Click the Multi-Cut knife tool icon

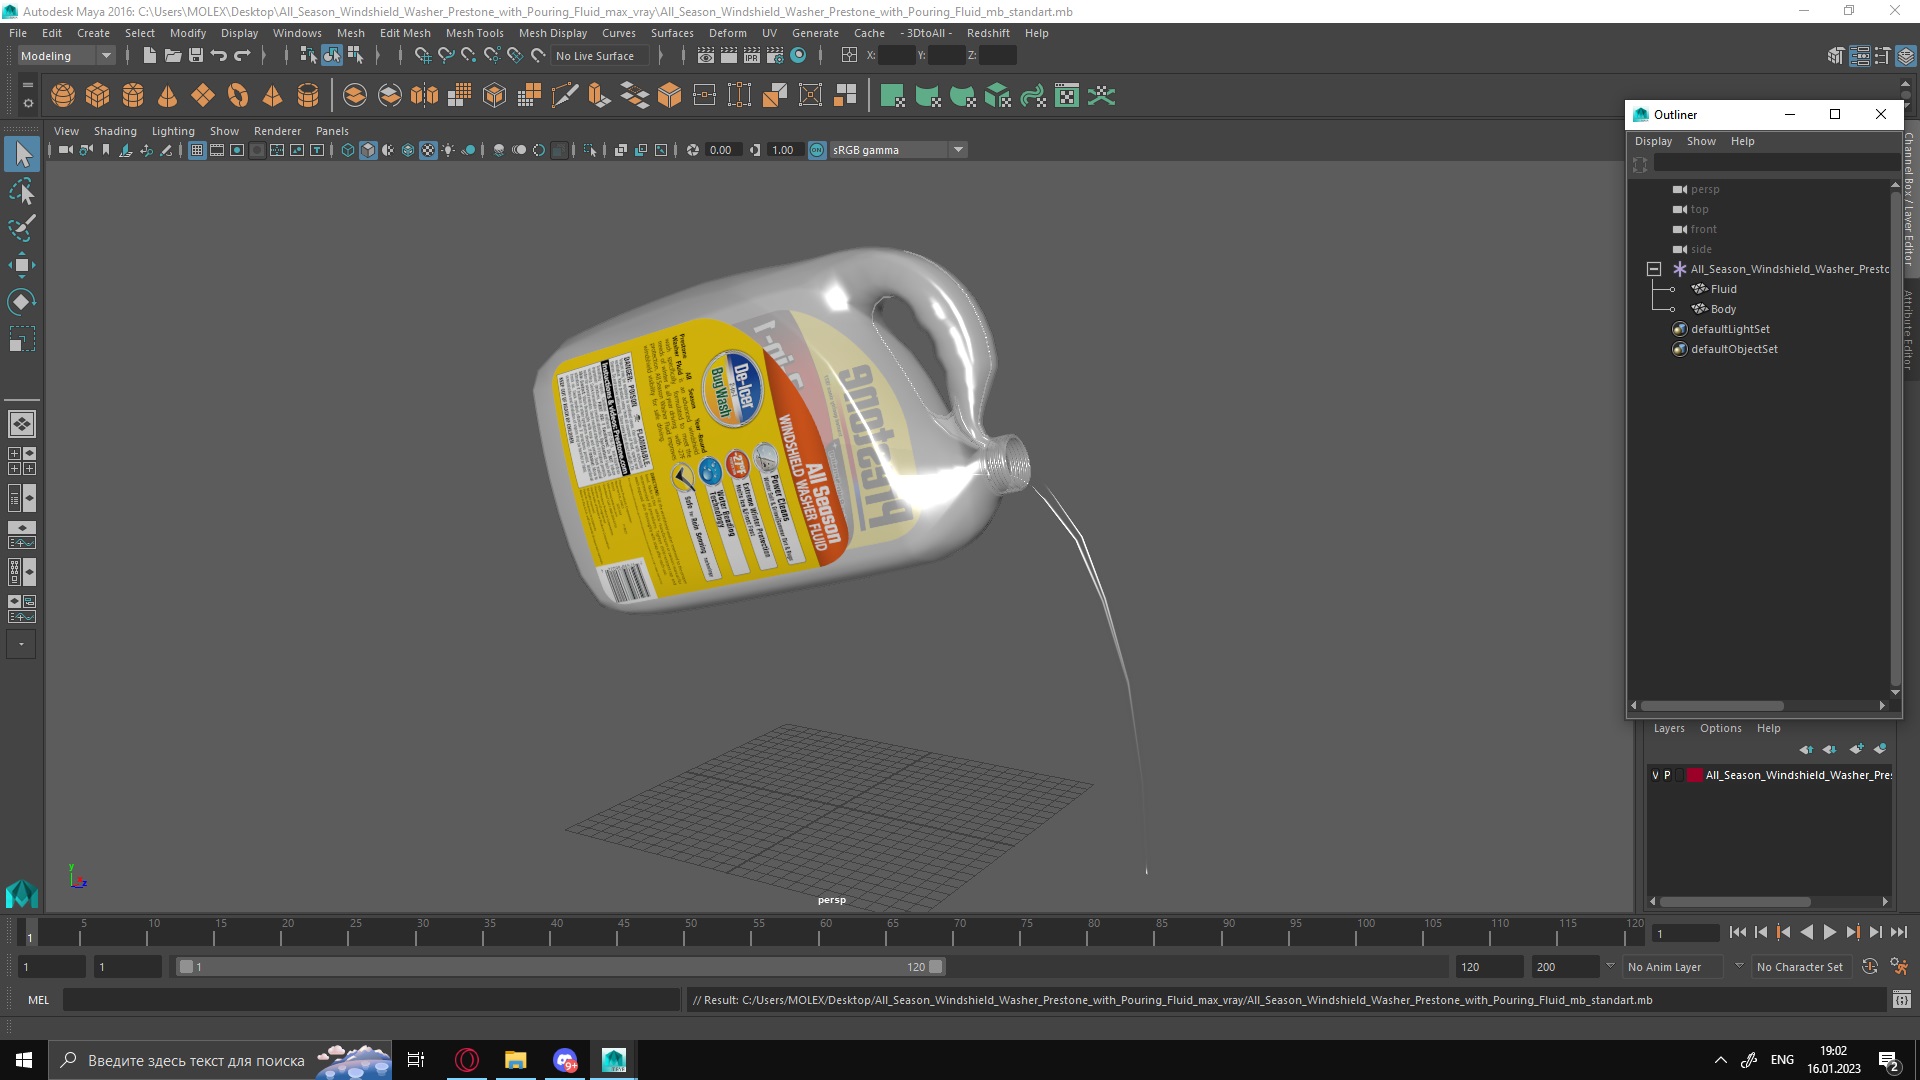click(x=564, y=96)
